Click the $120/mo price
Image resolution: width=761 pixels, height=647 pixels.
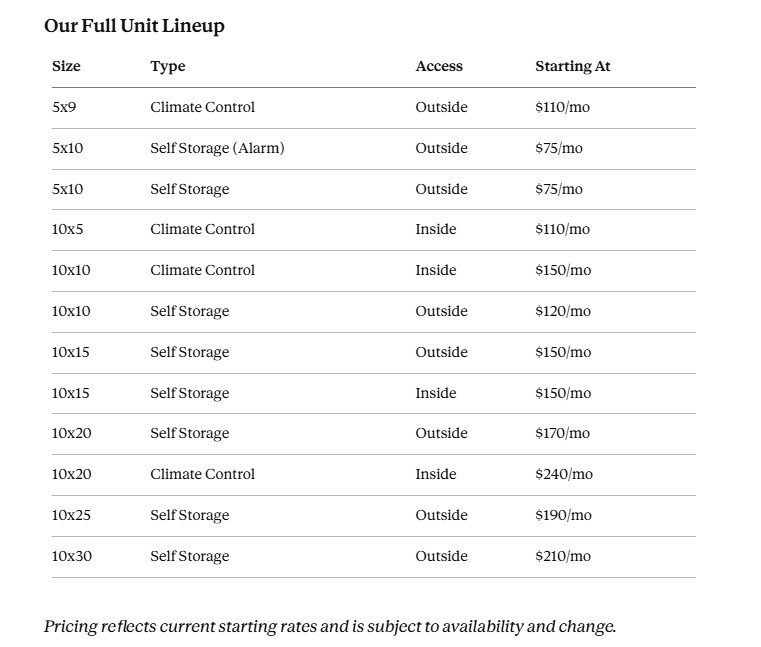[x=563, y=311]
